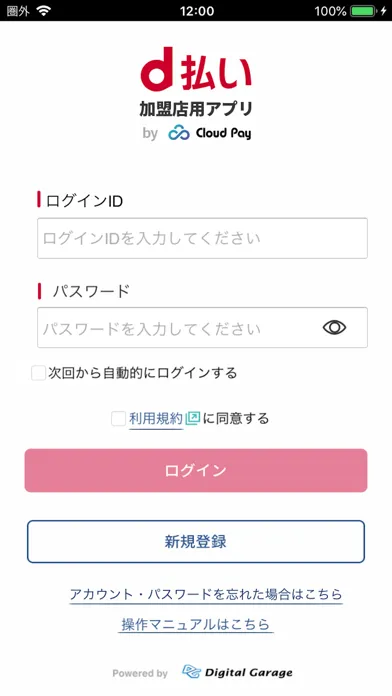Tap the pink ログイン button

tap(196, 471)
